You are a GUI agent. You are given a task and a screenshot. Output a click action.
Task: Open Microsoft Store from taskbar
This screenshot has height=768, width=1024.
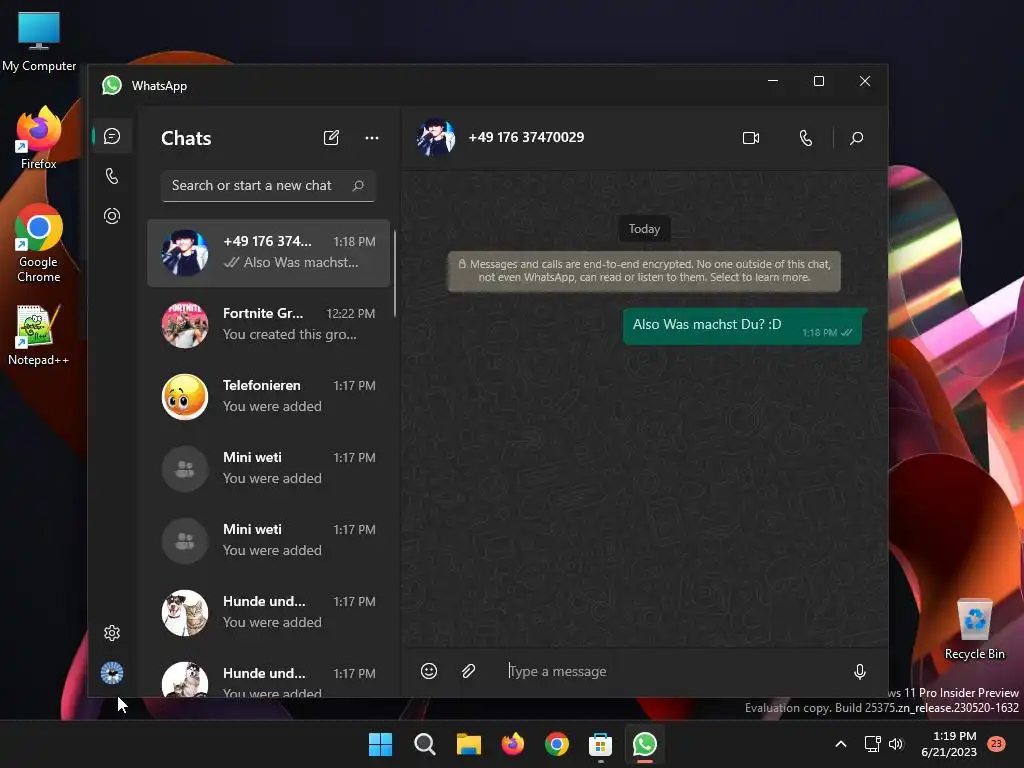(x=600, y=744)
